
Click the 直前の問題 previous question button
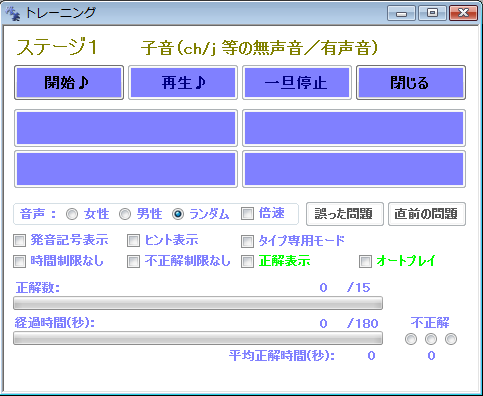[x=427, y=214]
